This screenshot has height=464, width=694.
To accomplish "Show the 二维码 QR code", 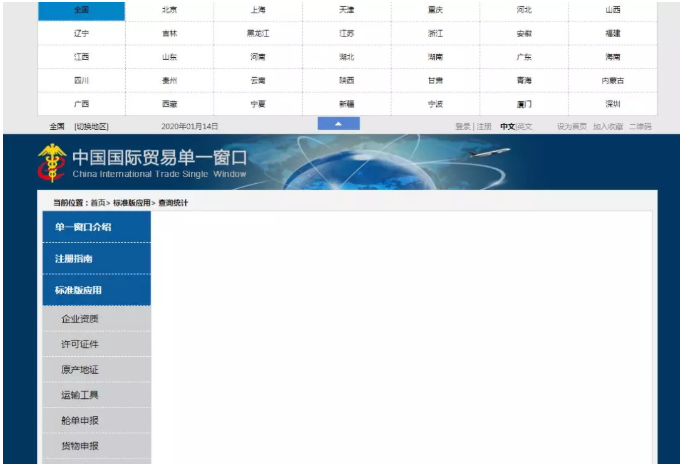I will tap(640, 127).
